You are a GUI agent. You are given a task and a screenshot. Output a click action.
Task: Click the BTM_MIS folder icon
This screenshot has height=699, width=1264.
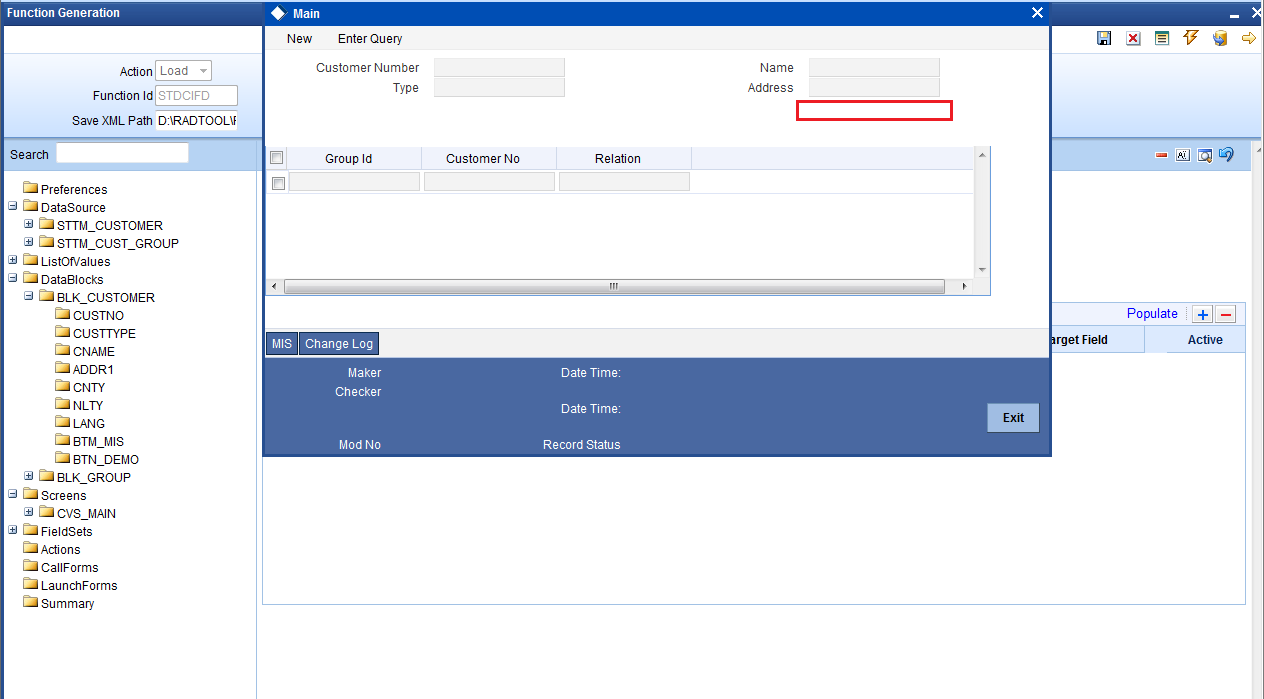[x=63, y=440]
